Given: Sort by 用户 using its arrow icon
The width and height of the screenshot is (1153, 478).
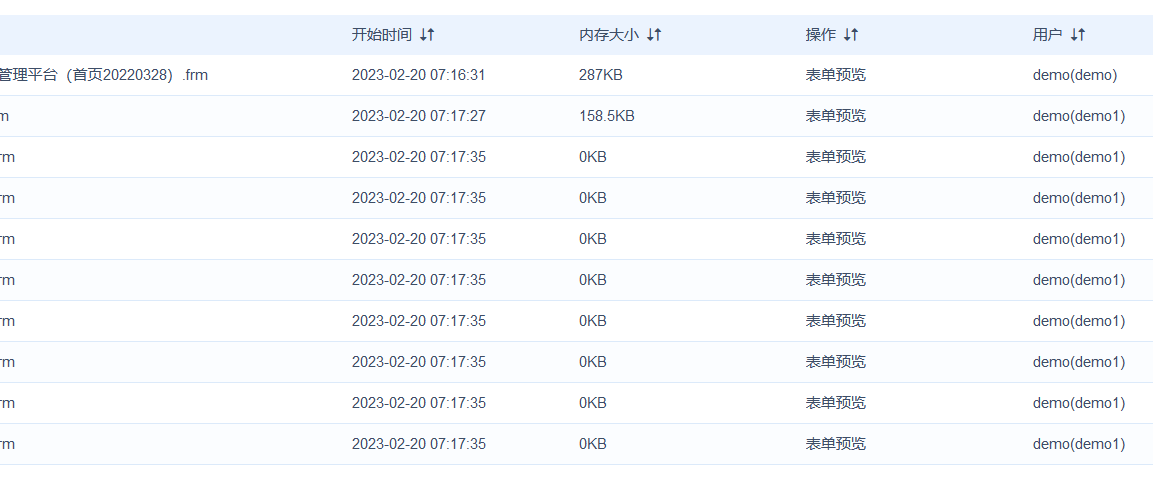Looking at the screenshot, I should pos(1078,35).
